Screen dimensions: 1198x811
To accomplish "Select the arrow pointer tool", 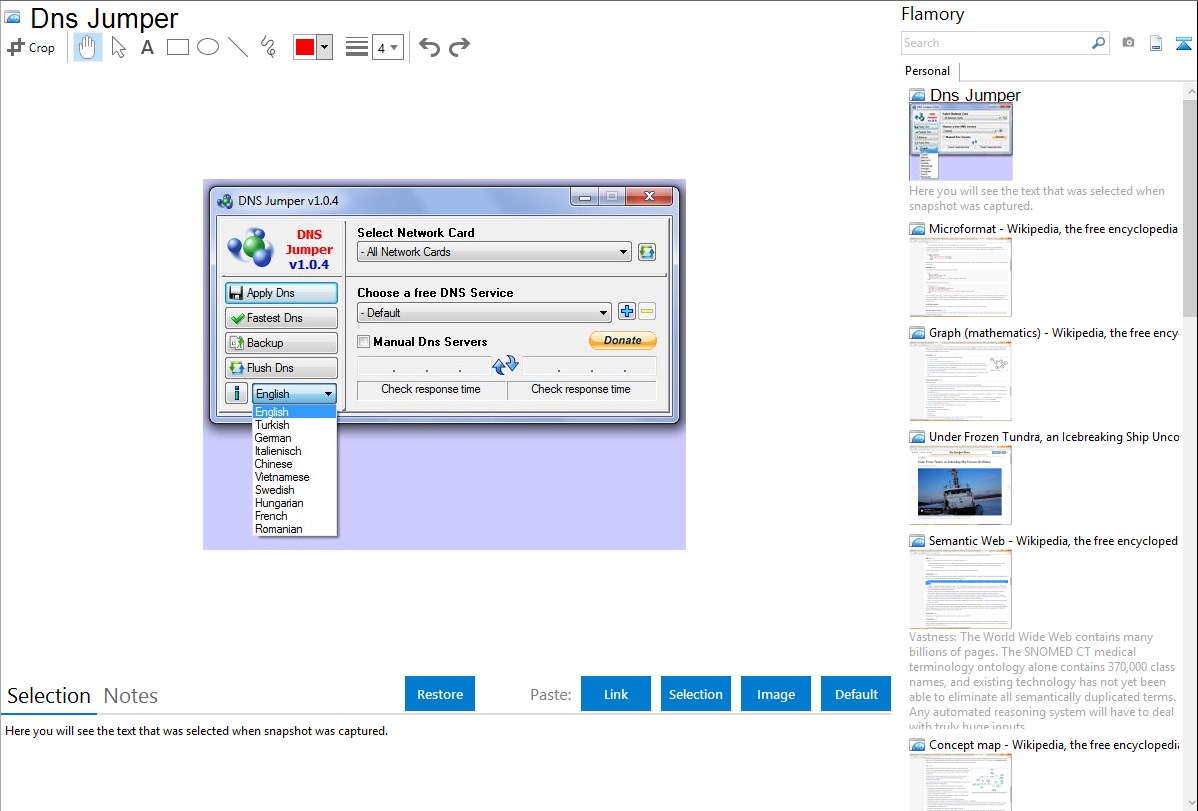I will (118, 47).
